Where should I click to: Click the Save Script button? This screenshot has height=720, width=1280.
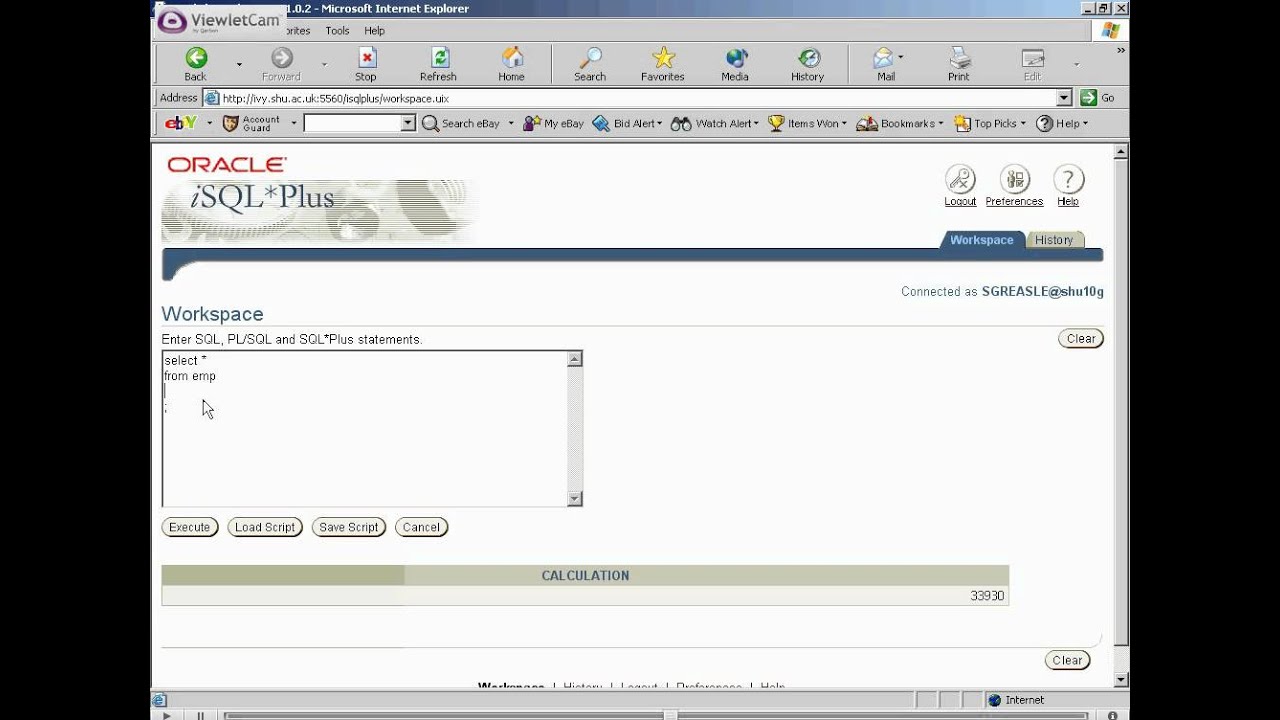point(349,527)
